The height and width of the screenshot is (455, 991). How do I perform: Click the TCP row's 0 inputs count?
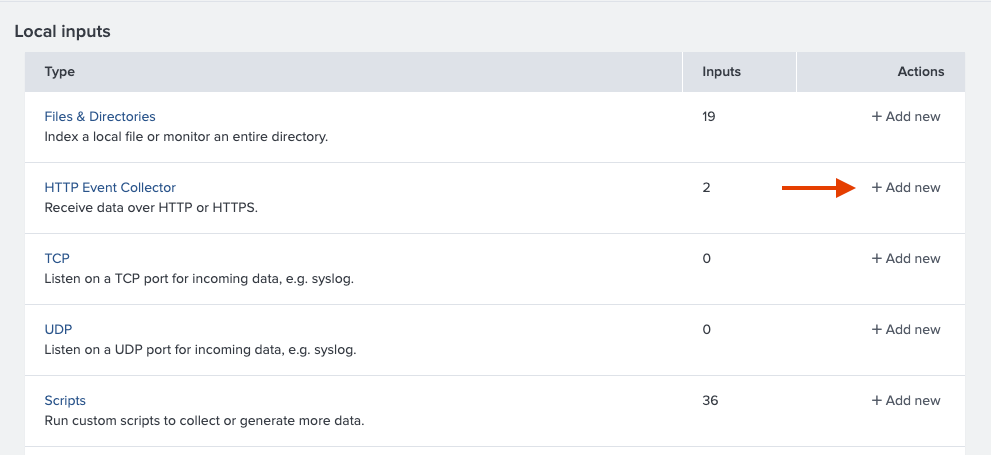(x=706, y=259)
